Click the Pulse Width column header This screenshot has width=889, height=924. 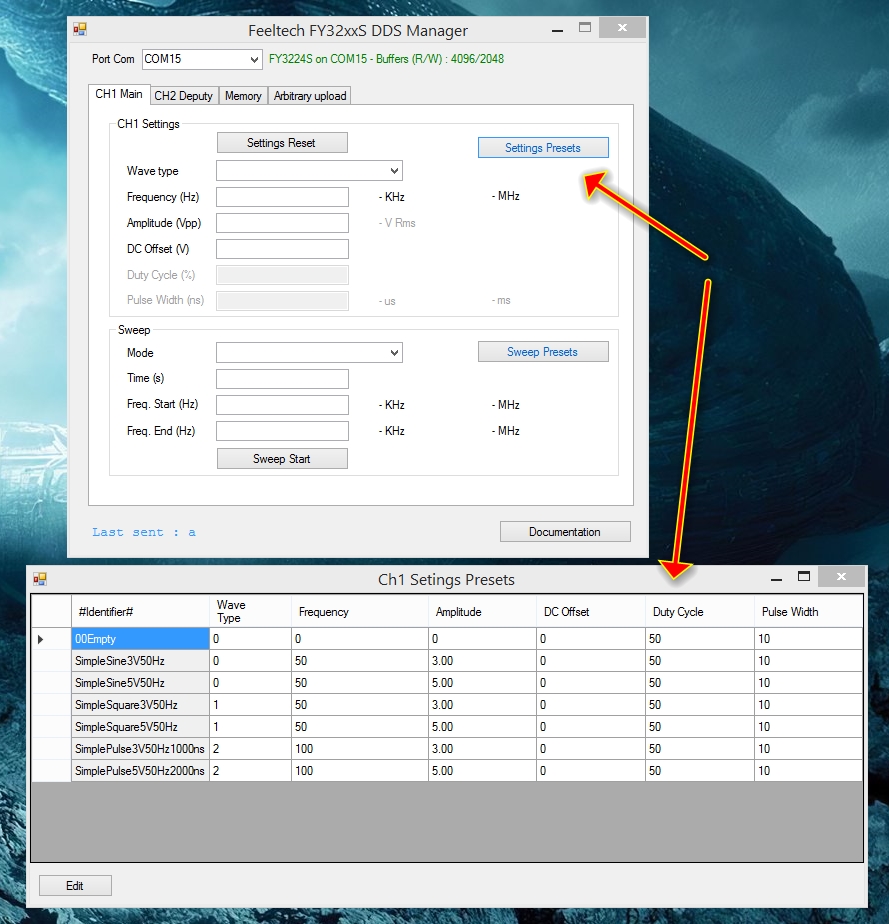tap(808, 612)
